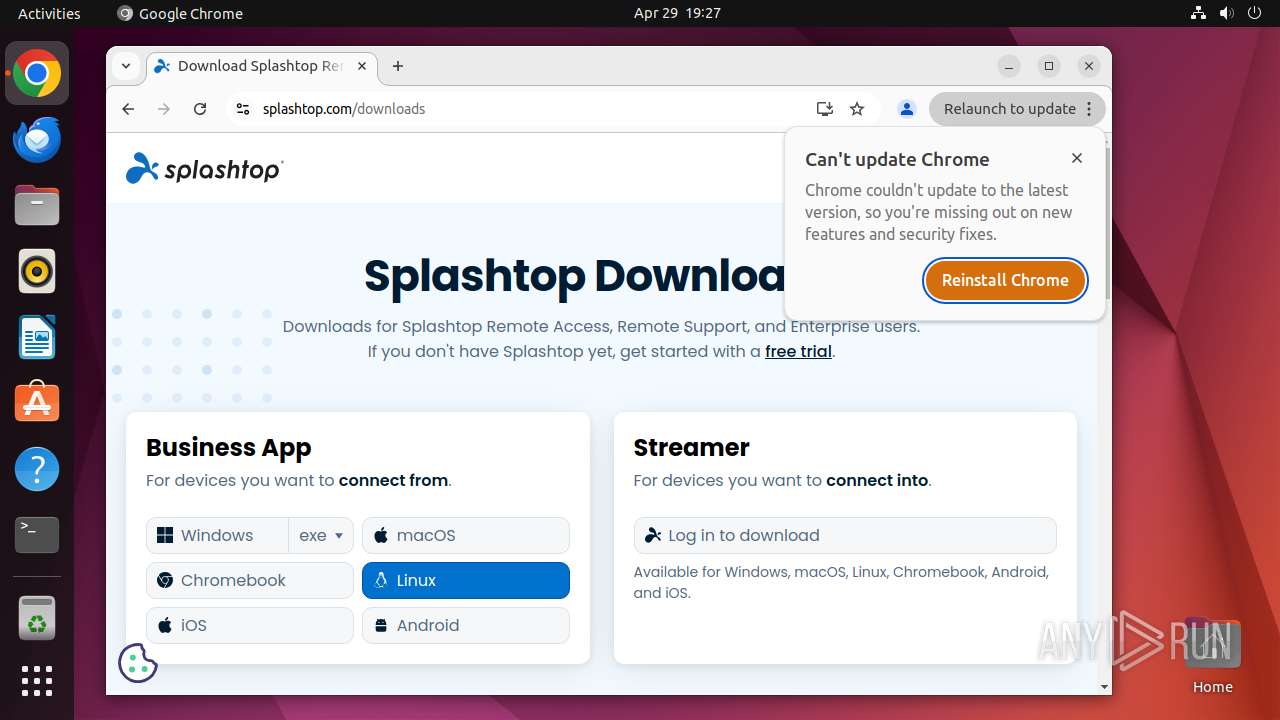Click the Reinstall Chrome button
This screenshot has height=720, width=1280.
click(1005, 280)
